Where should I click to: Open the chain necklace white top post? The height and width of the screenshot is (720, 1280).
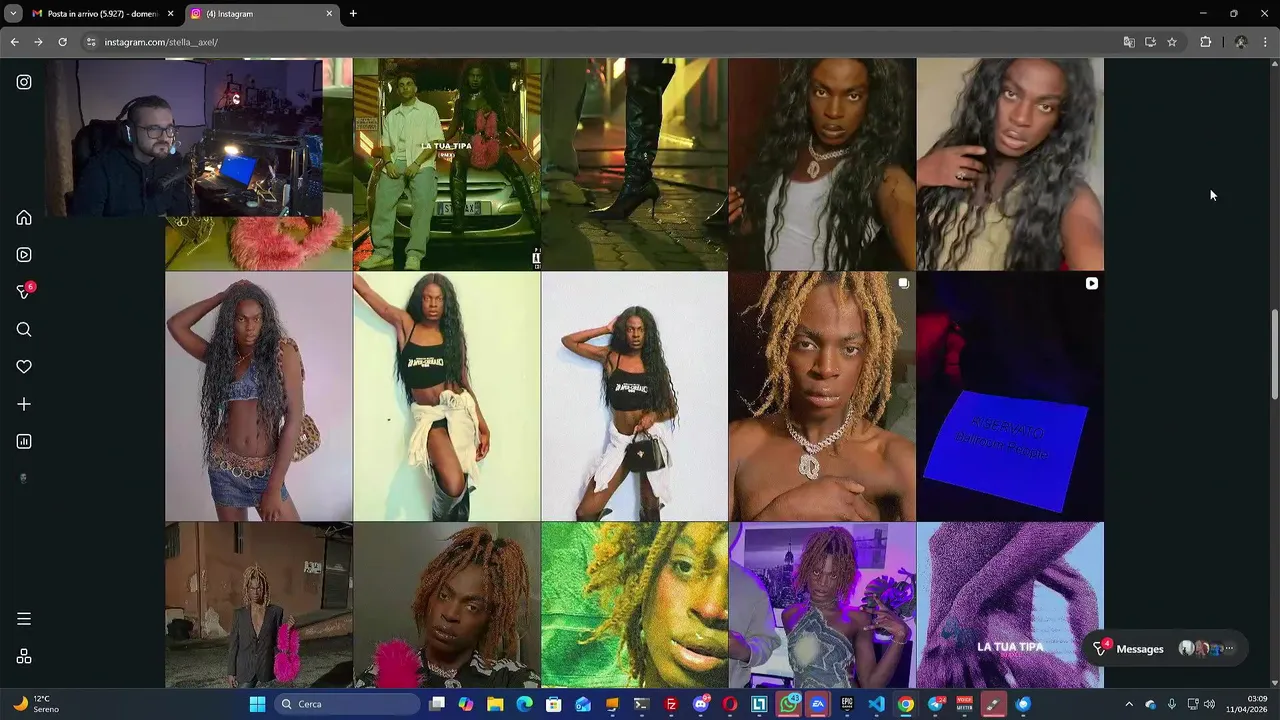[822, 164]
